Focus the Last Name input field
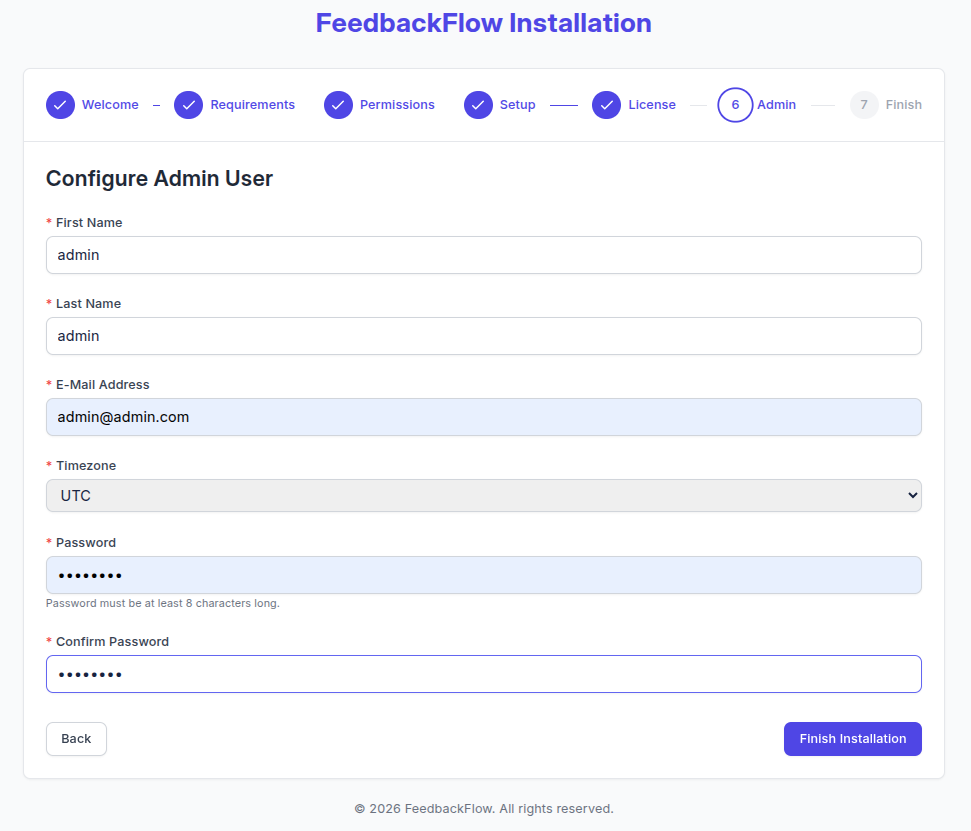971x831 pixels. pos(483,336)
